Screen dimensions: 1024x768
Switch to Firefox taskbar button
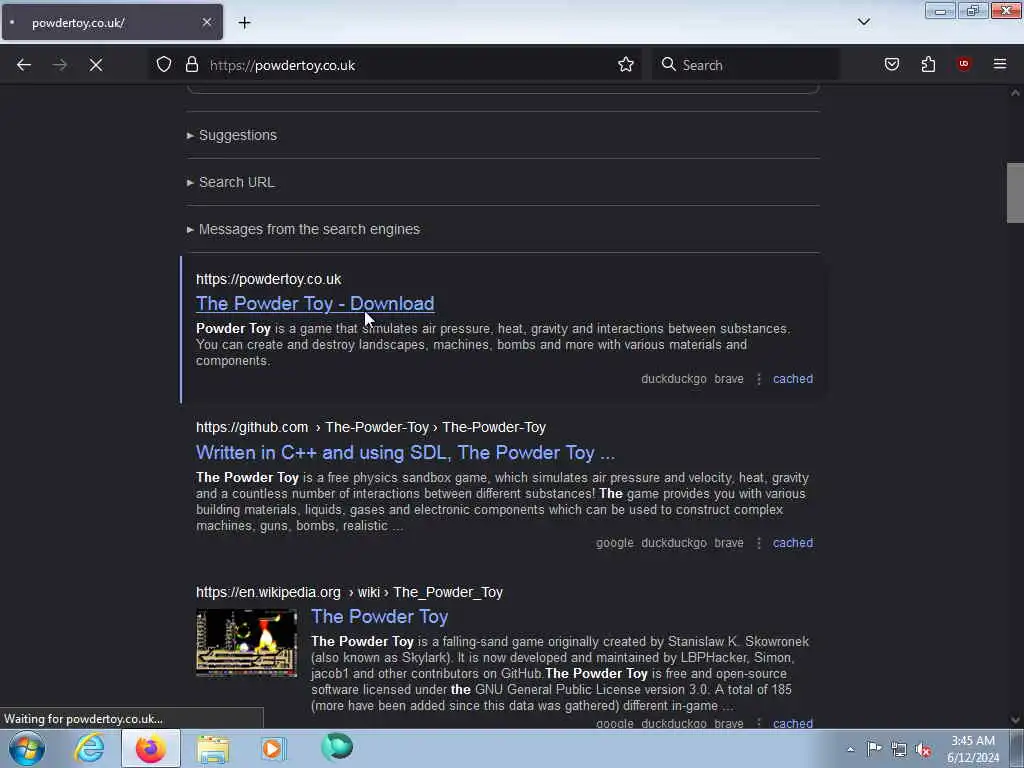point(151,748)
